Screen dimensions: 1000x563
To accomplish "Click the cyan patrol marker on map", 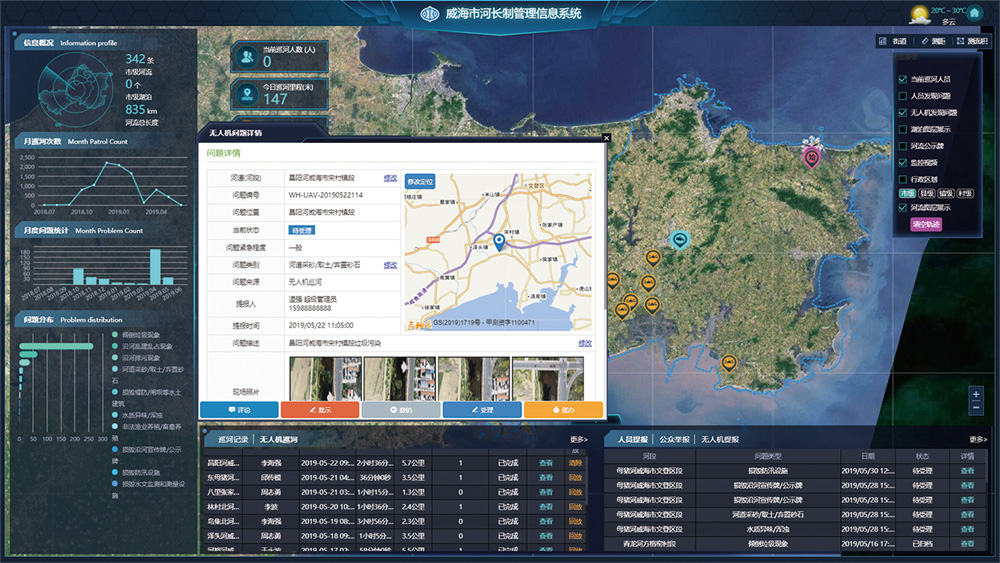I will pos(680,240).
